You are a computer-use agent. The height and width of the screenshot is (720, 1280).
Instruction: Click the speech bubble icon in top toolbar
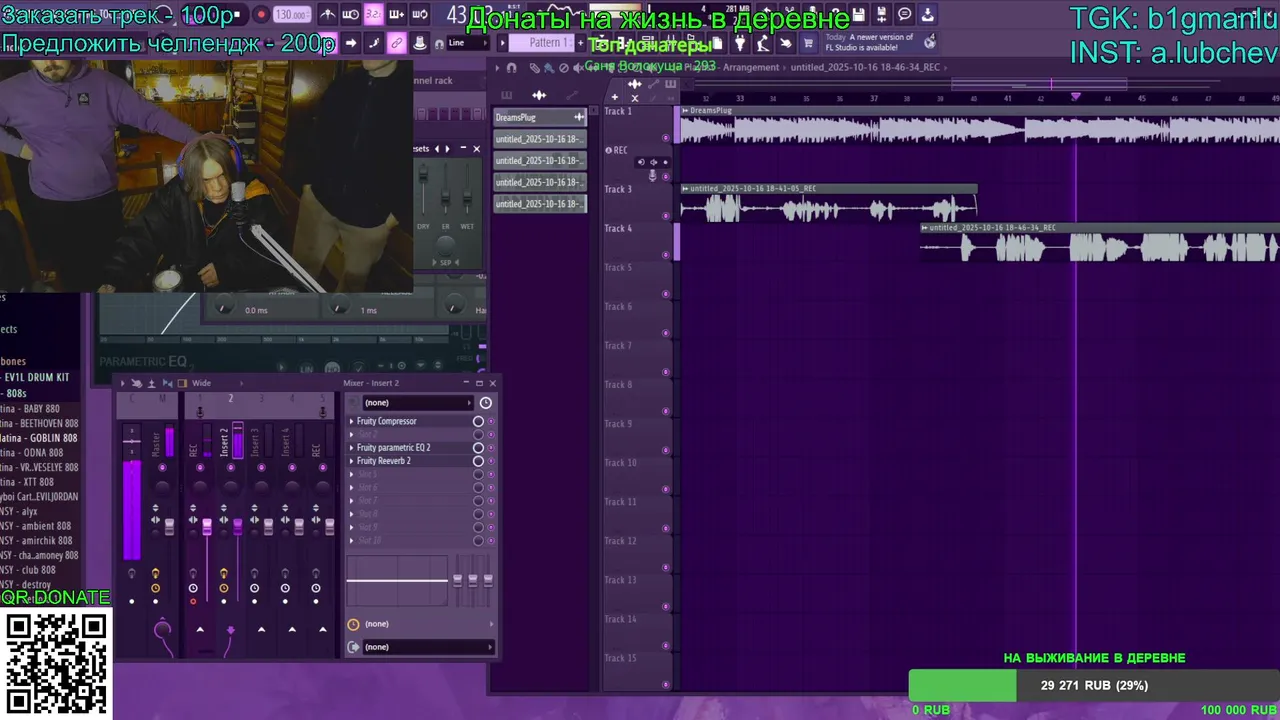[x=904, y=14]
